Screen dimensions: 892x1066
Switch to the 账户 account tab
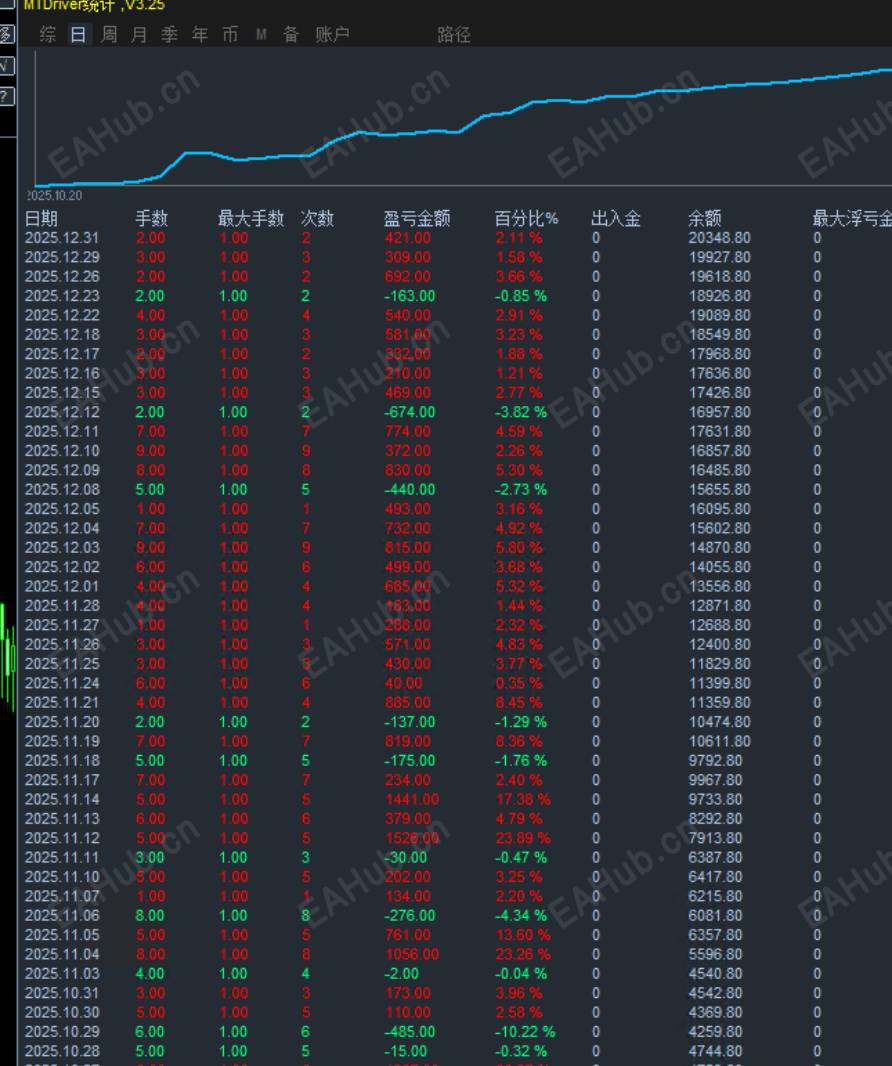[332, 34]
